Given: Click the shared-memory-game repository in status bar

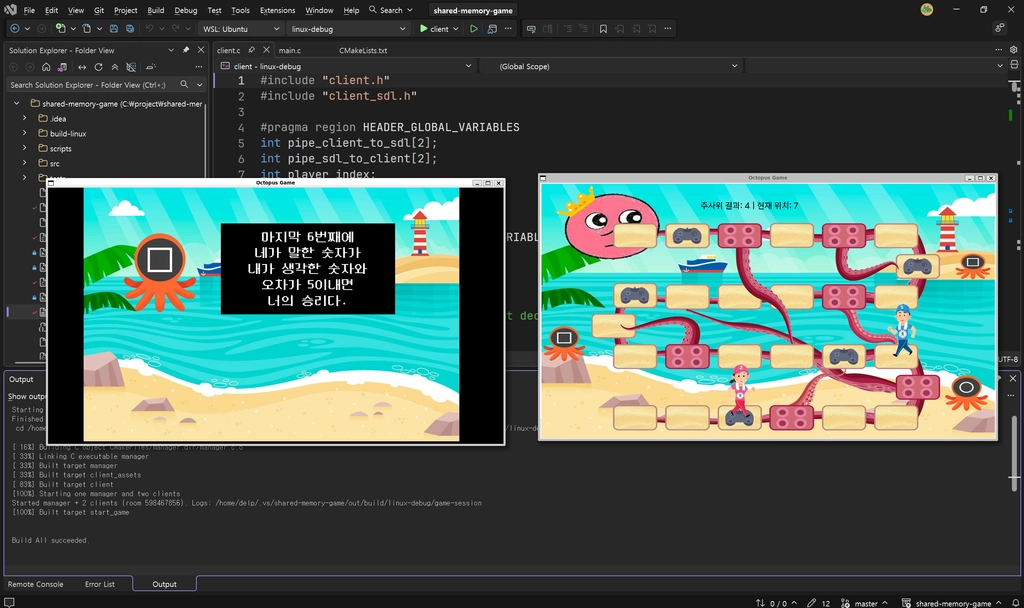Looking at the screenshot, I should click(x=952, y=603).
